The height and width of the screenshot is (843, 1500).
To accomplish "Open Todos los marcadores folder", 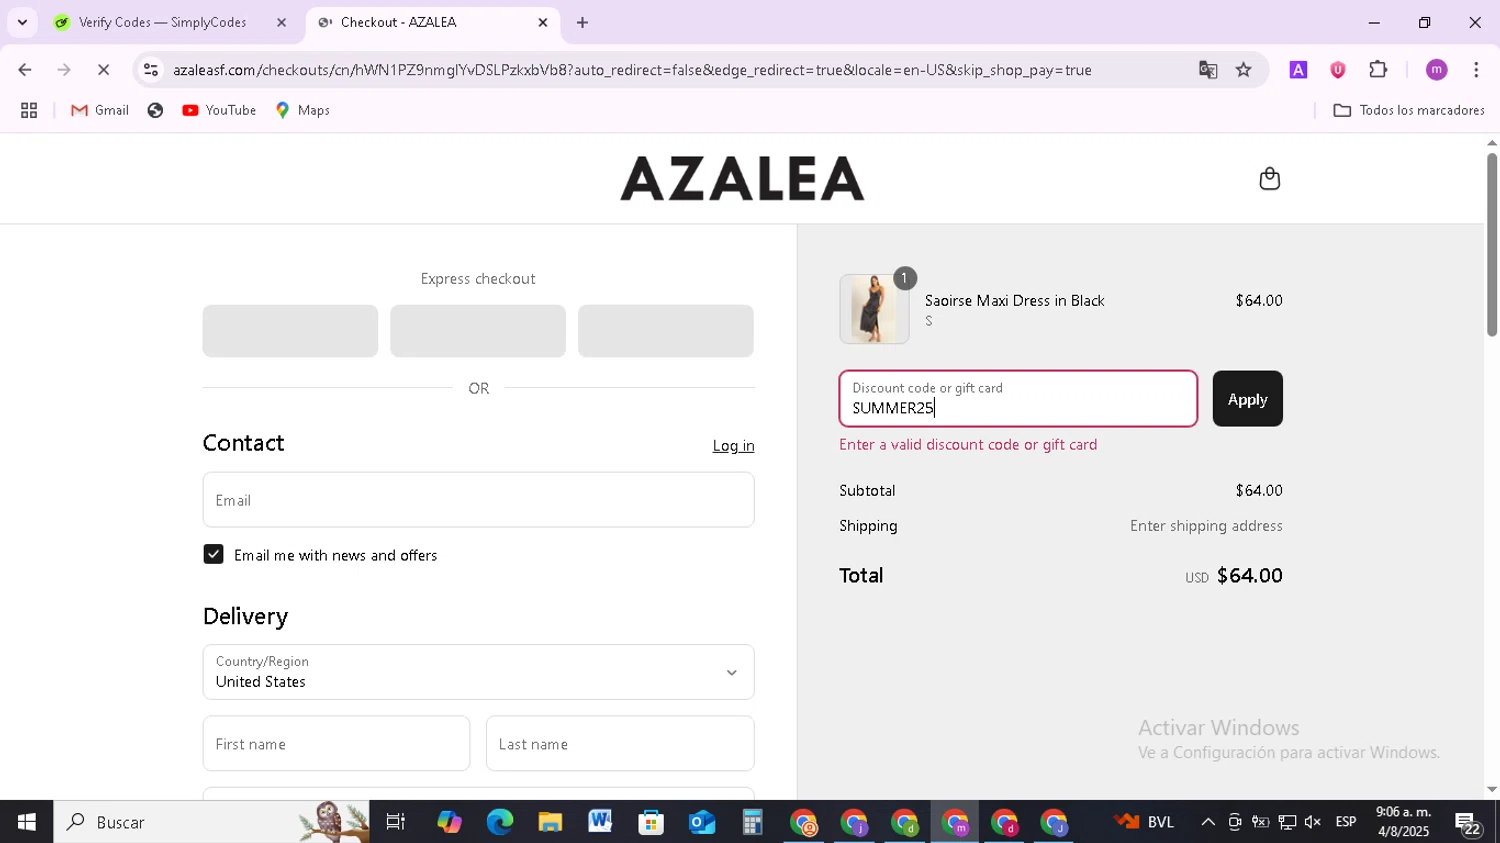I will pos(1409,111).
